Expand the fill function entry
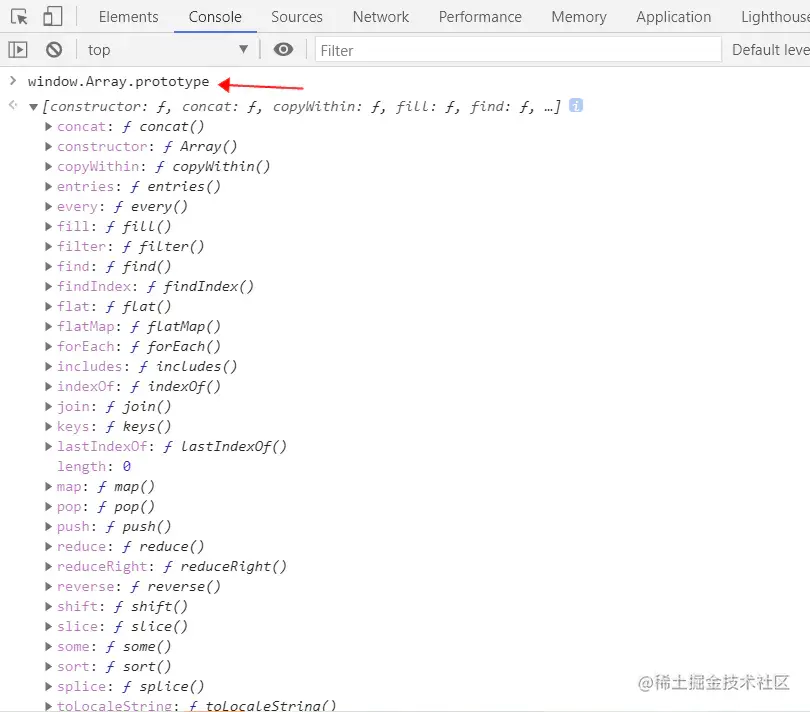 tap(48, 226)
